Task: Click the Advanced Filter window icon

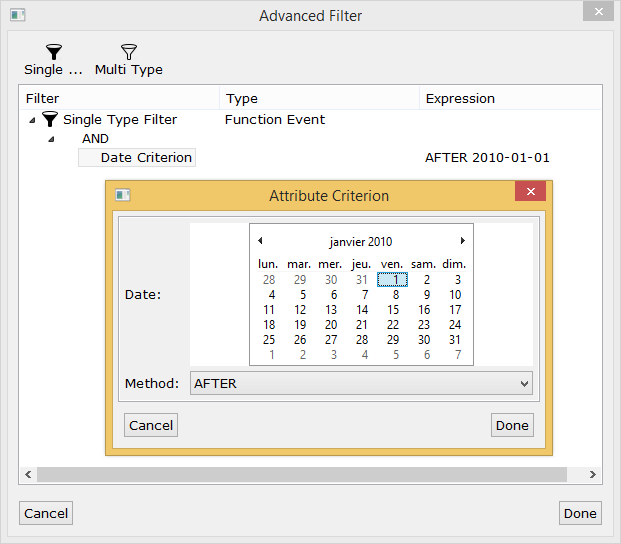Action: click(x=17, y=15)
